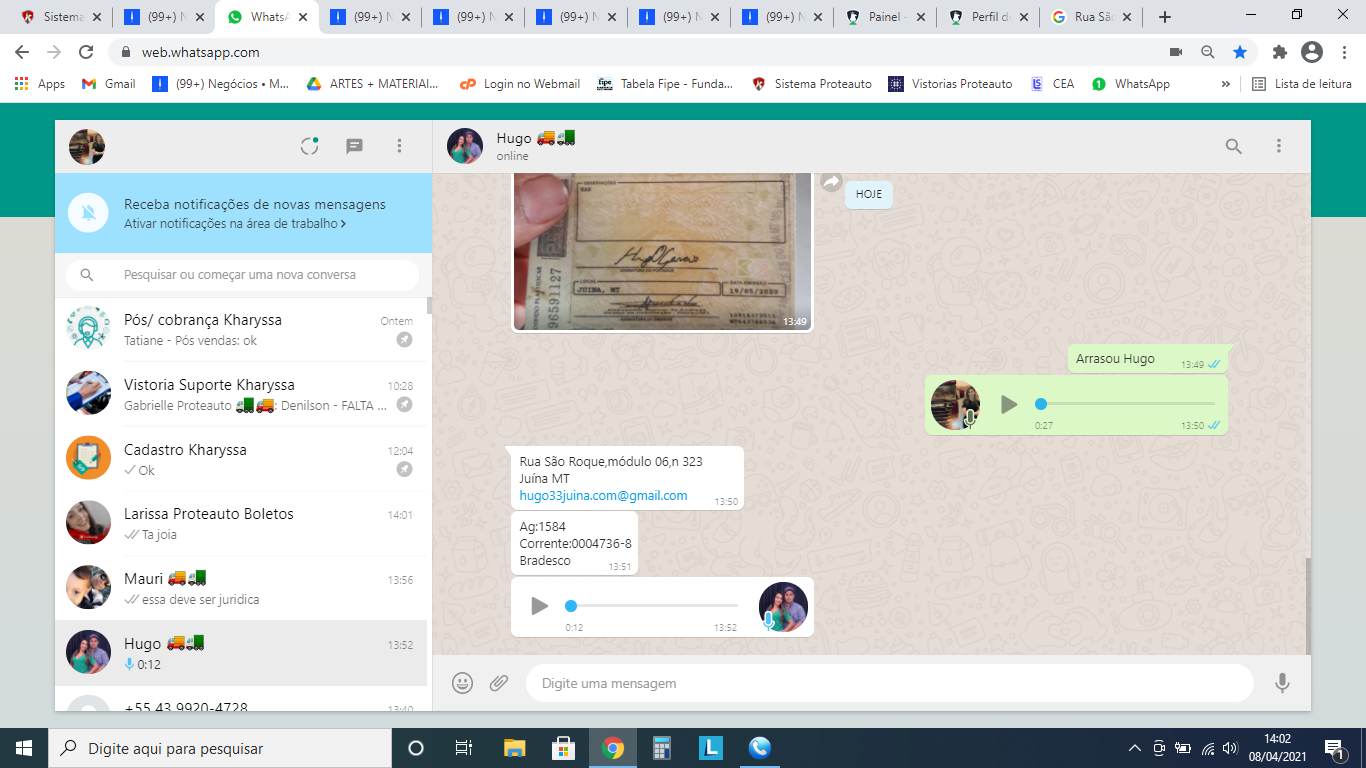Open the Larissa Proteauto Boletos chat
Image resolution: width=1366 pixels, height=768 pixels.
(240, 523)
